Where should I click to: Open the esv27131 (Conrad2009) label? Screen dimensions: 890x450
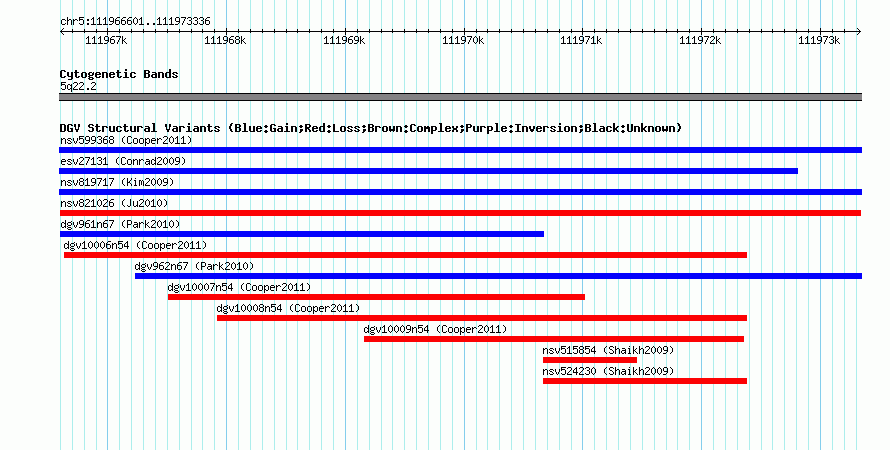tap(123, 161)
